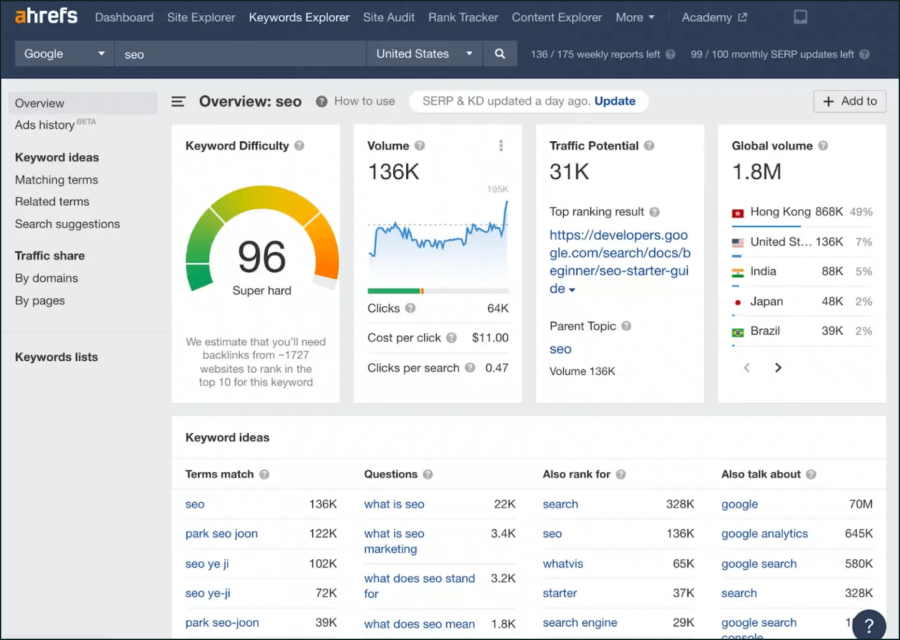The width and height of the screenshot is (900, 640).
Task: Click Traffic Potential info icon
Action: [649, 146]
